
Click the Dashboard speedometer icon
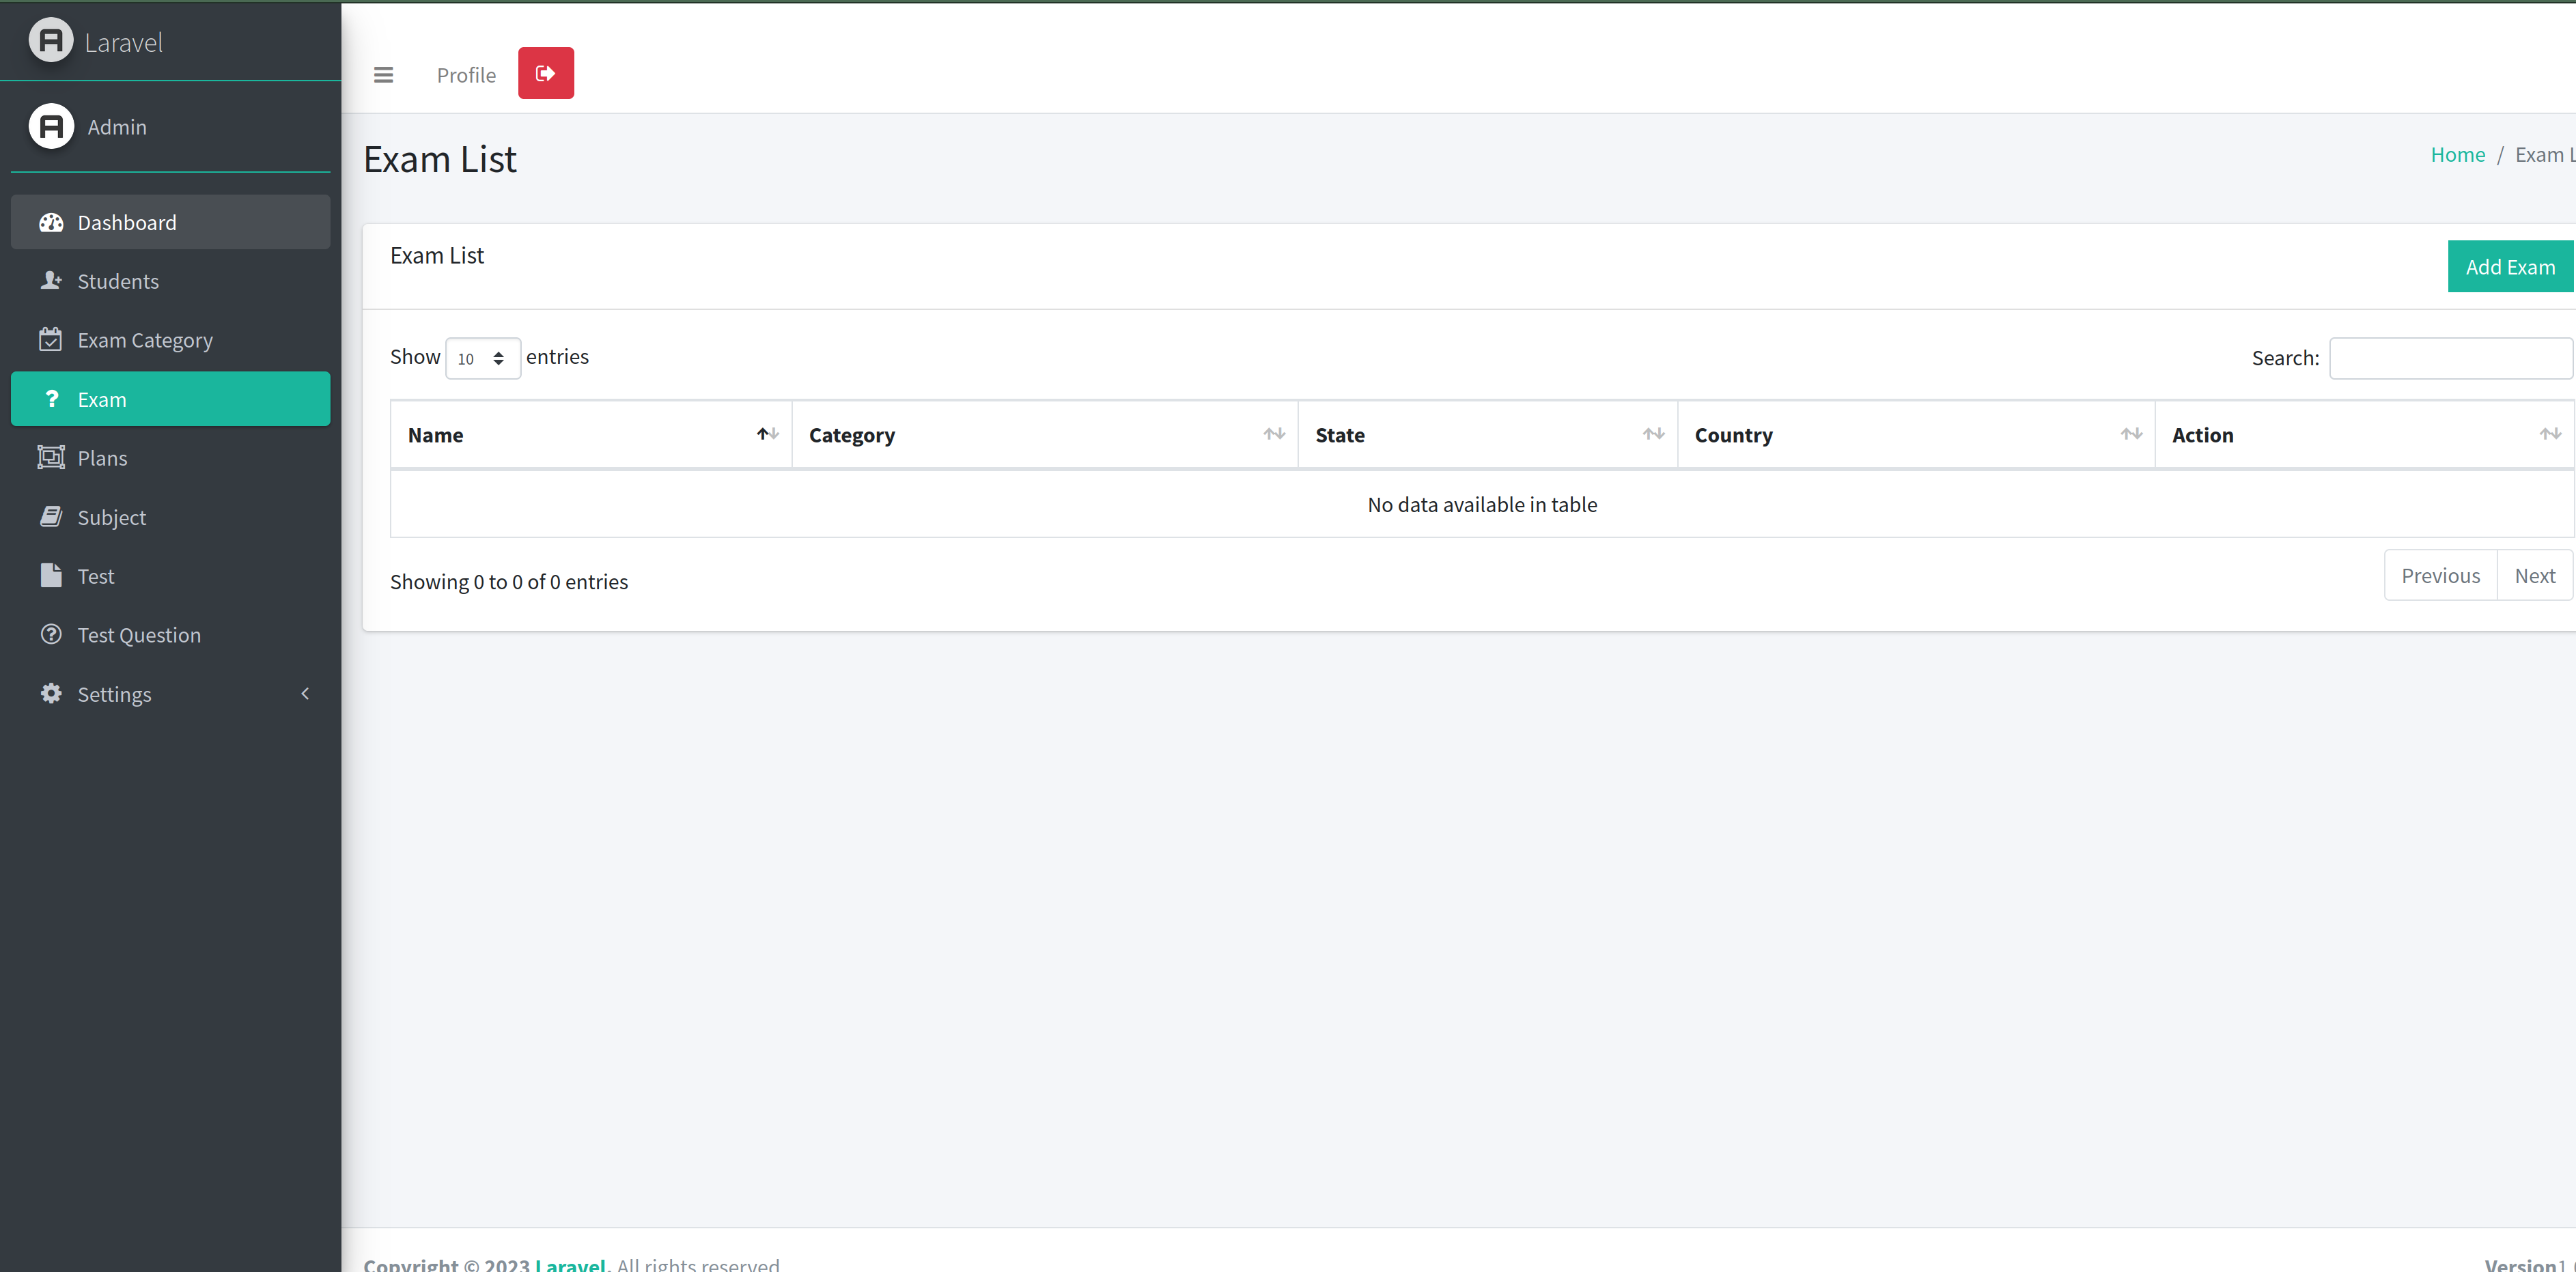tap(51, 223)
